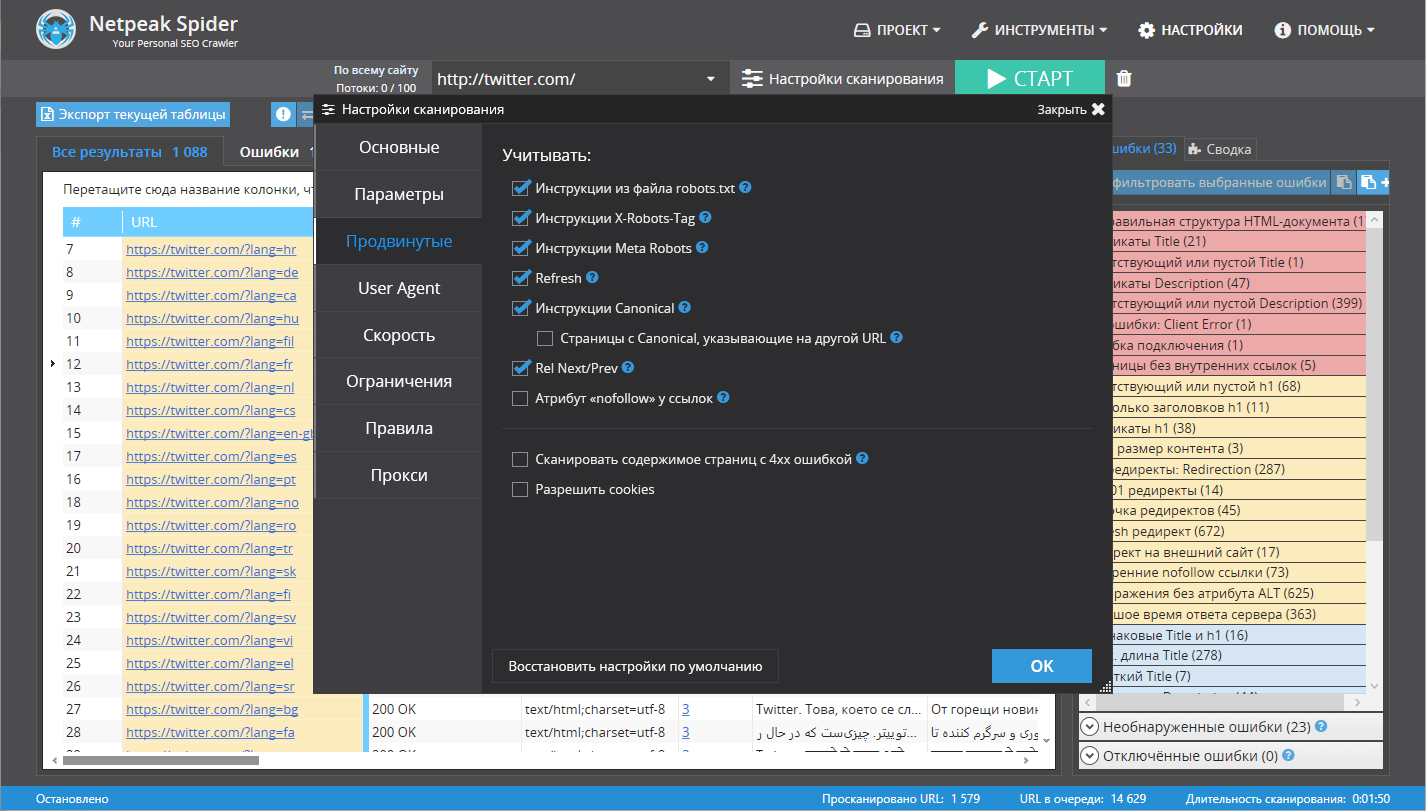Toggle Инструкции Meta Robots checkbox
Viewport: 1426px width, 811px height.
[520, 247]
